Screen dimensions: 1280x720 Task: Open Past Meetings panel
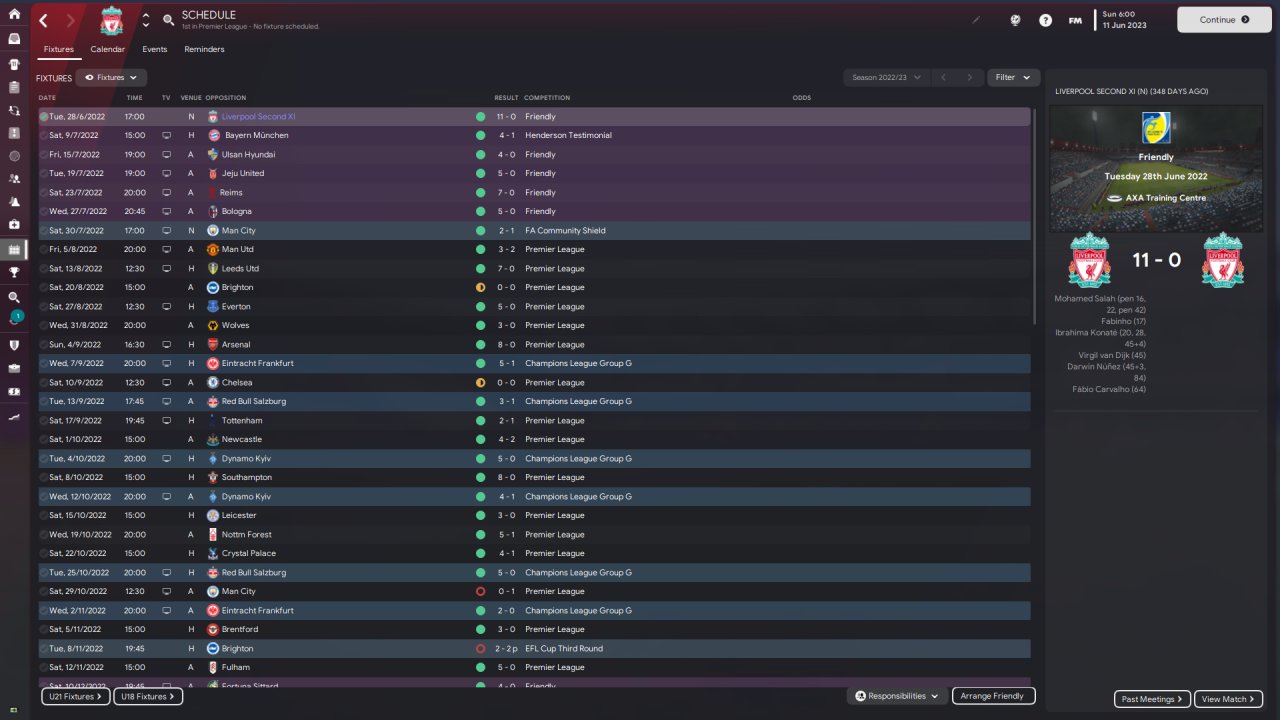pos(1152,699)
